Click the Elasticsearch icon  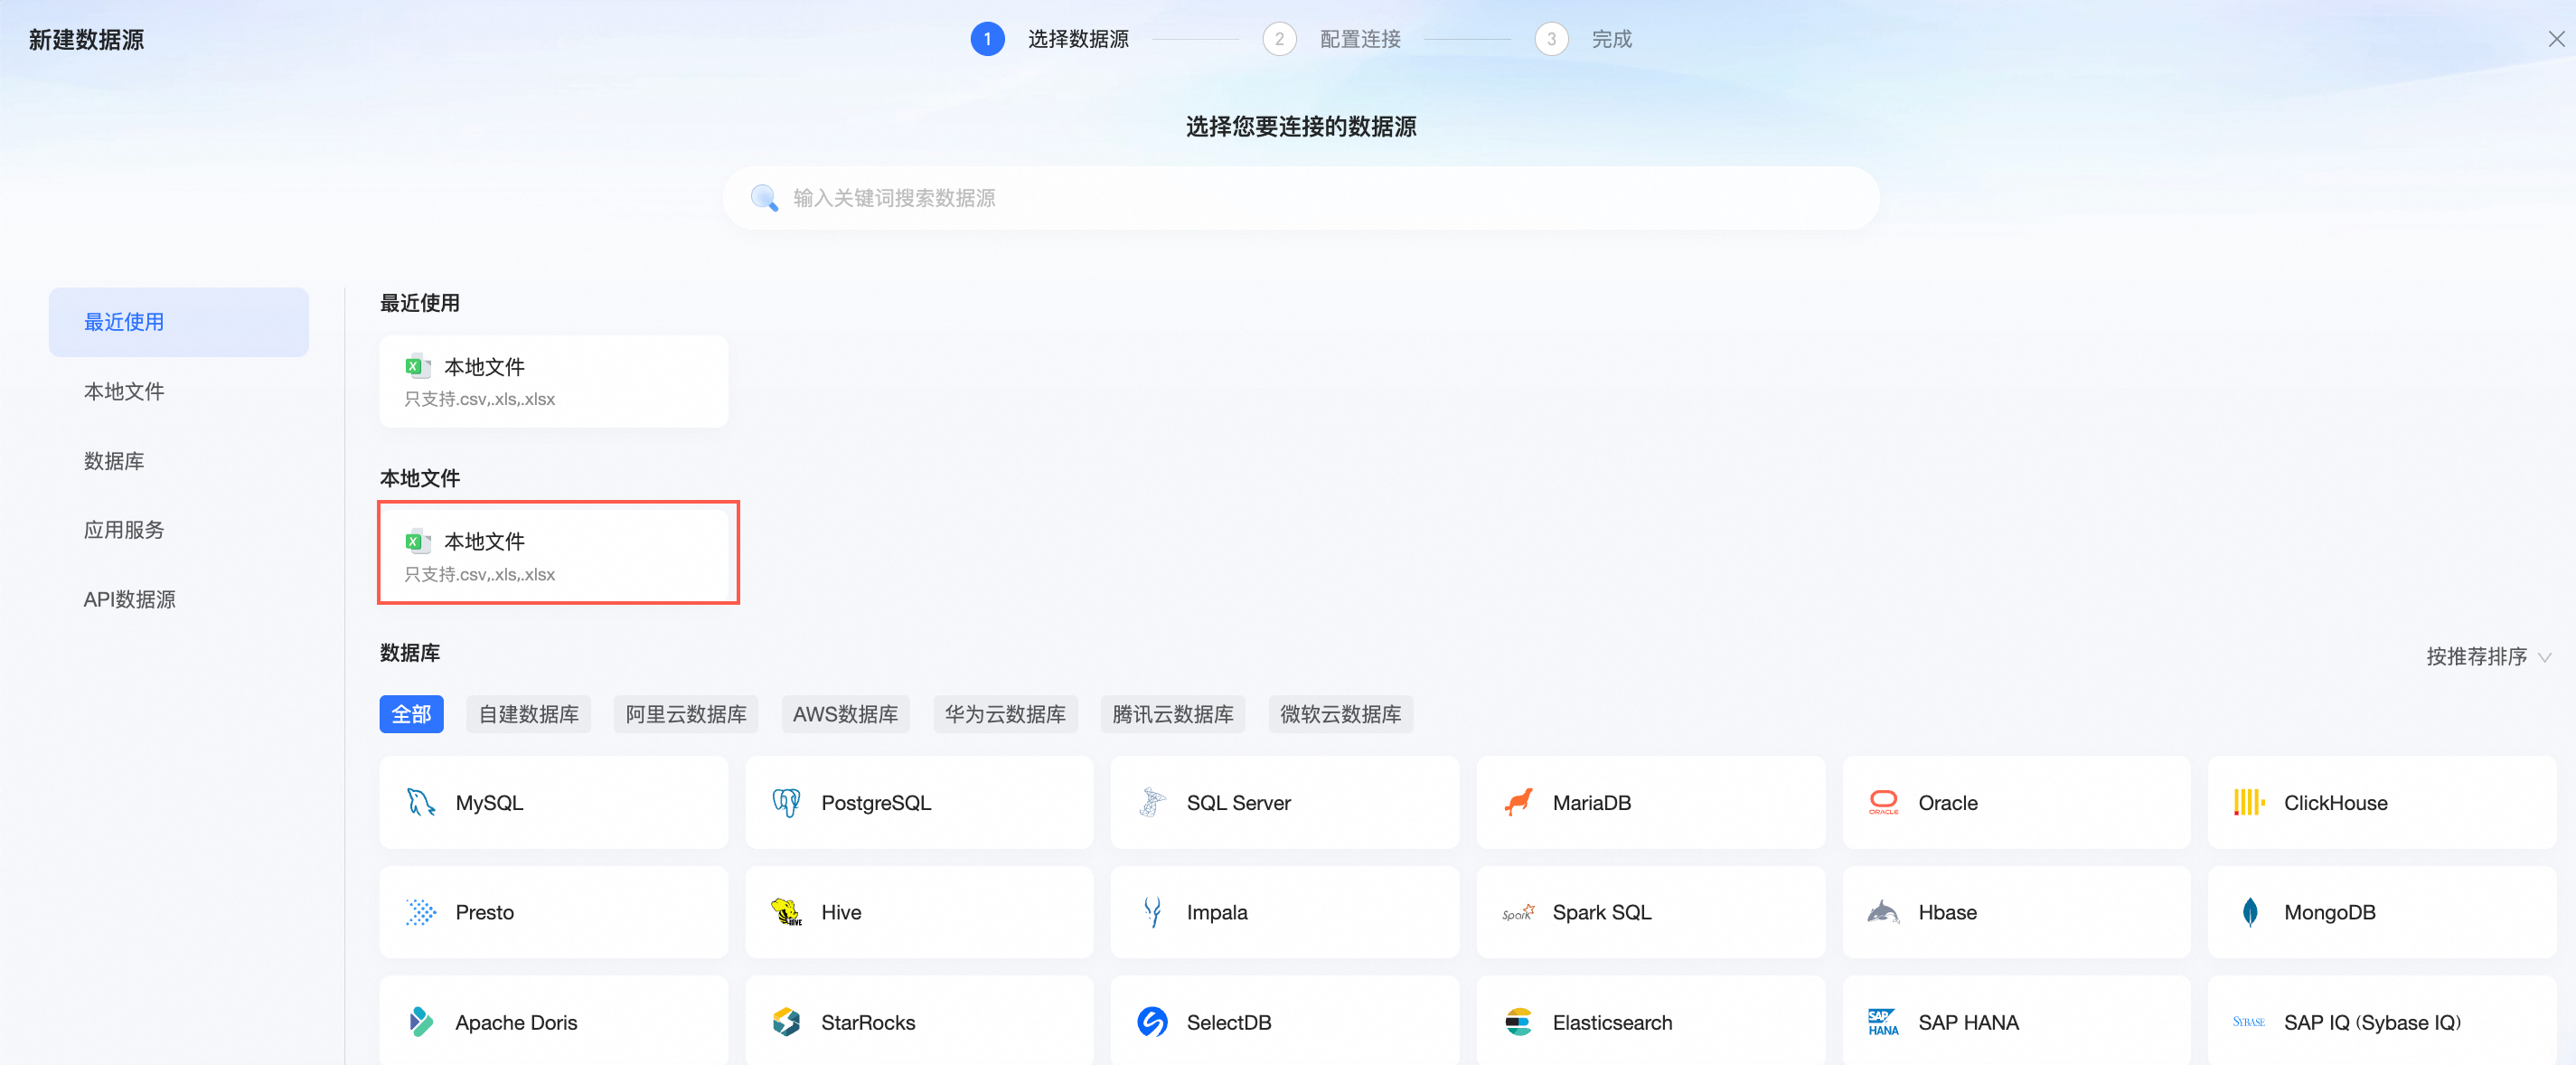(1518, 1022)
